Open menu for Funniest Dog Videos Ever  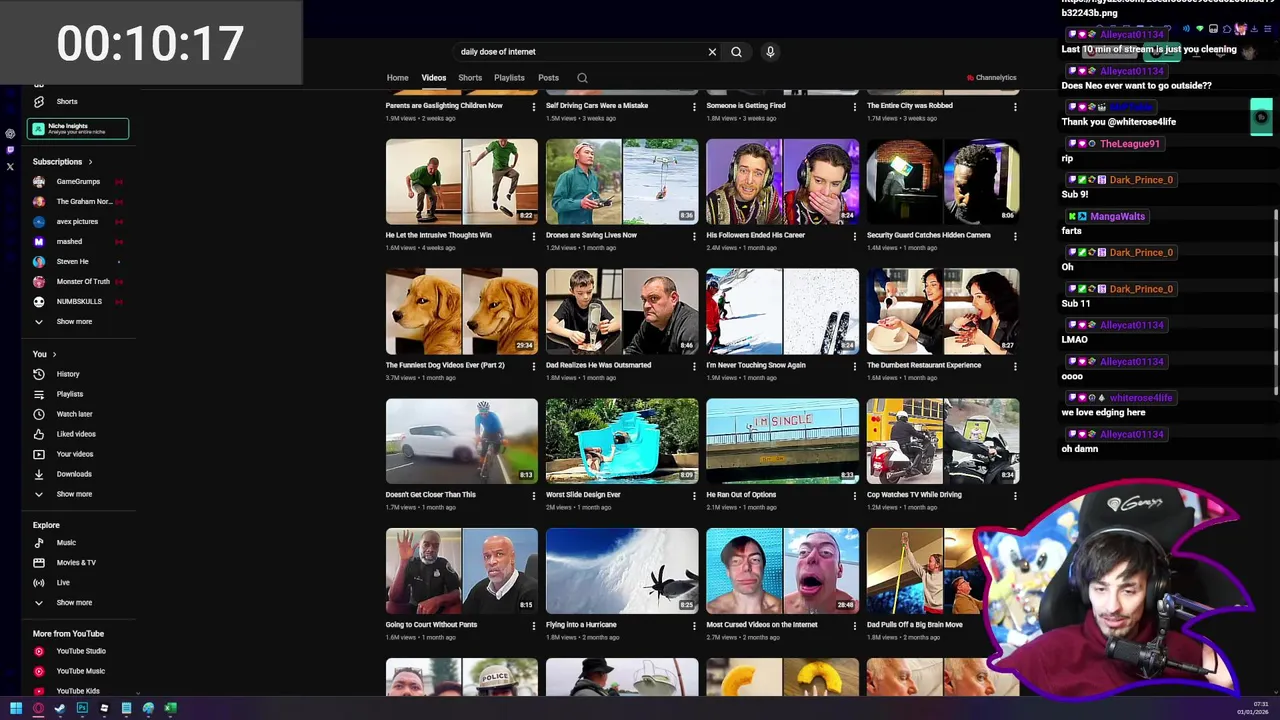click(533, 366)
